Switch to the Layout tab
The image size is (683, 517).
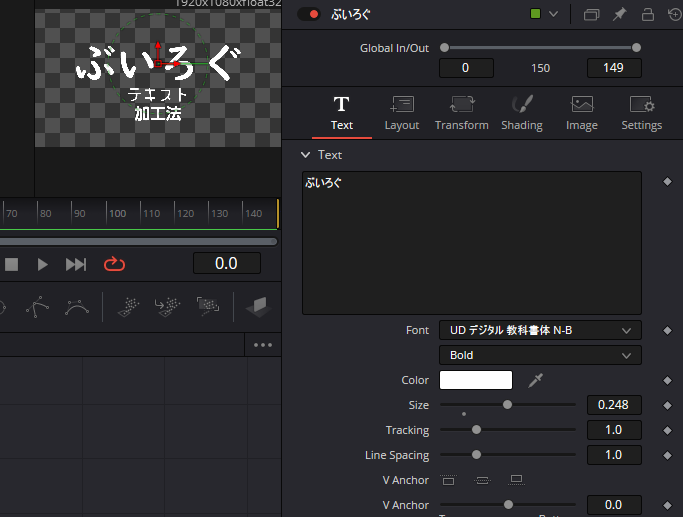pos(402,114)
